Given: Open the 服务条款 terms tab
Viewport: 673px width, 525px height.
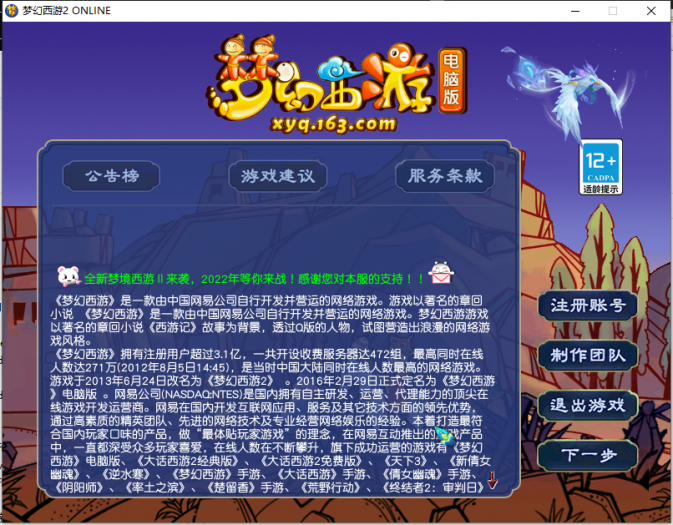Looking at the screenshot, I should coord(445,176).
